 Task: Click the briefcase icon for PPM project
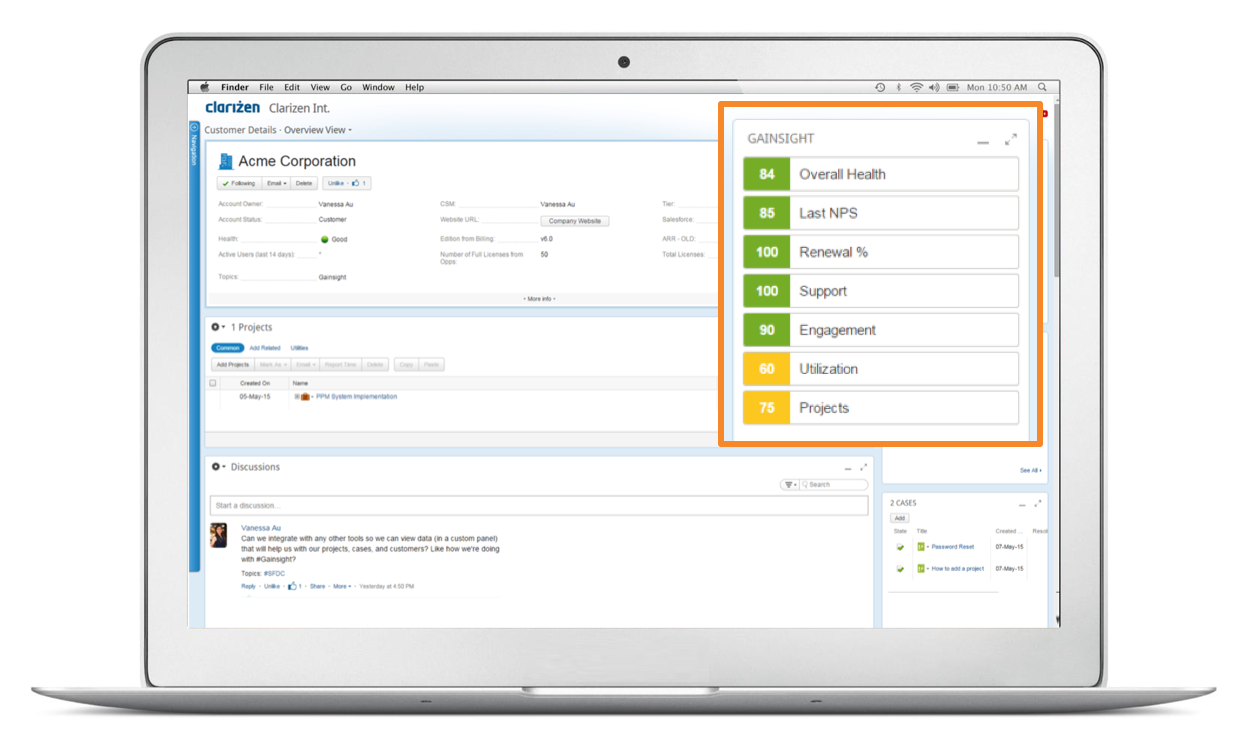306,397
